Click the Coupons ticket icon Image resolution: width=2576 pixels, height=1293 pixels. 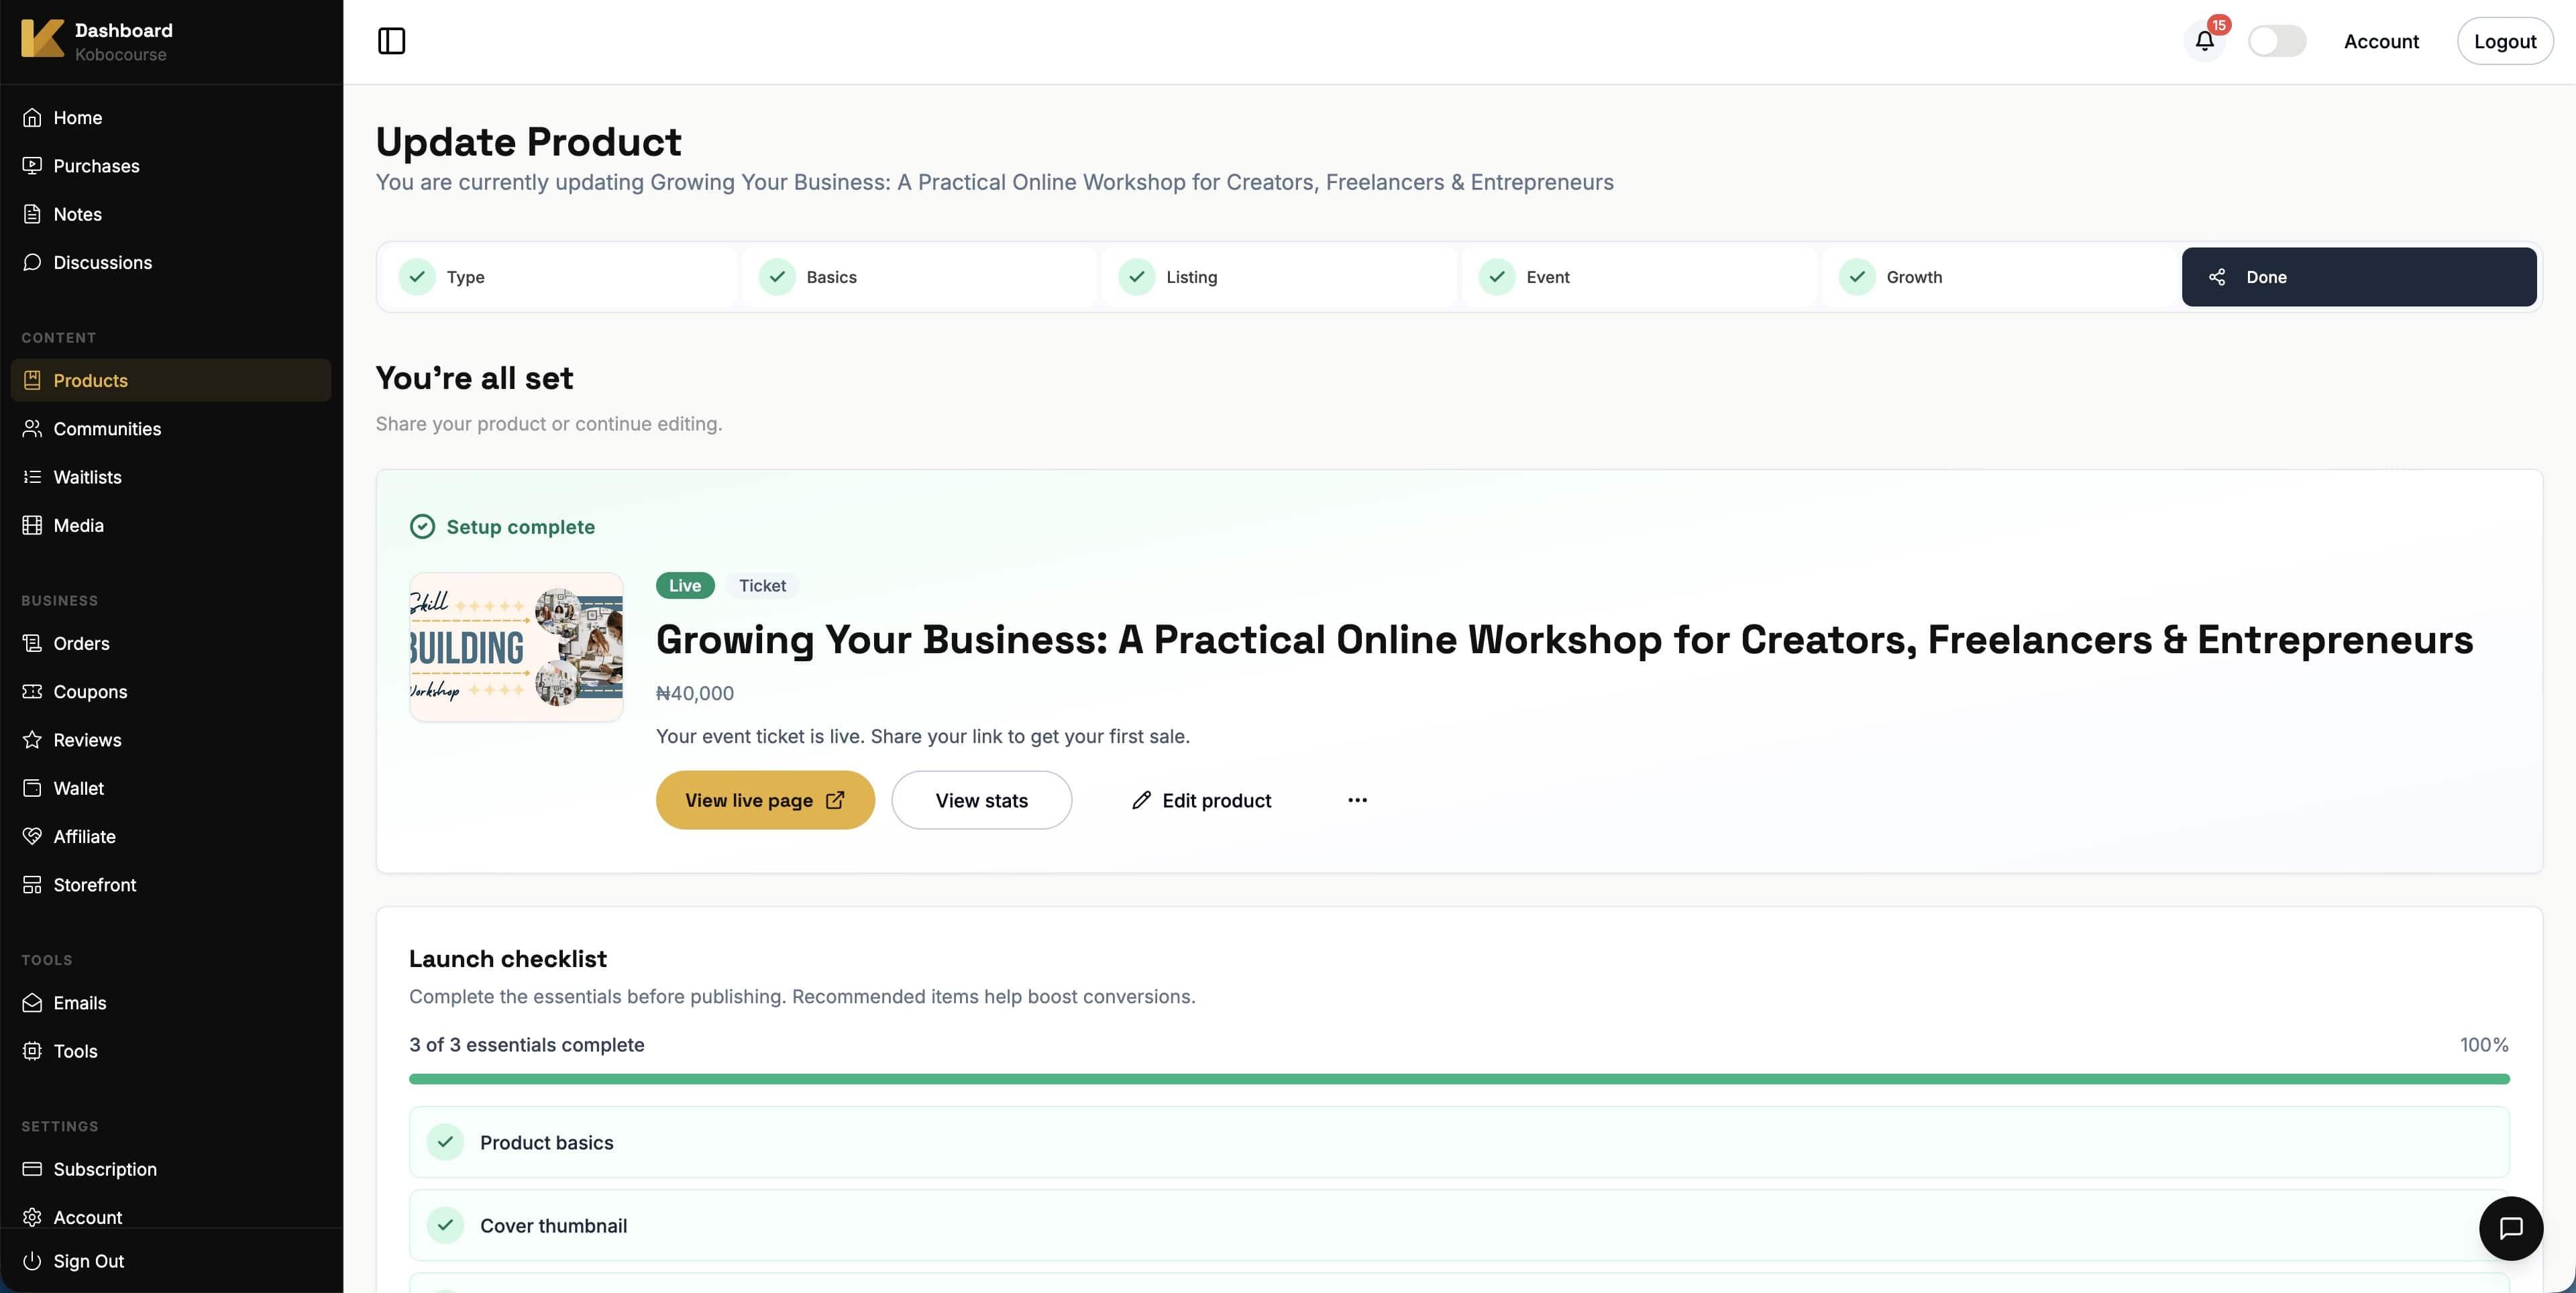coord(32,692)
